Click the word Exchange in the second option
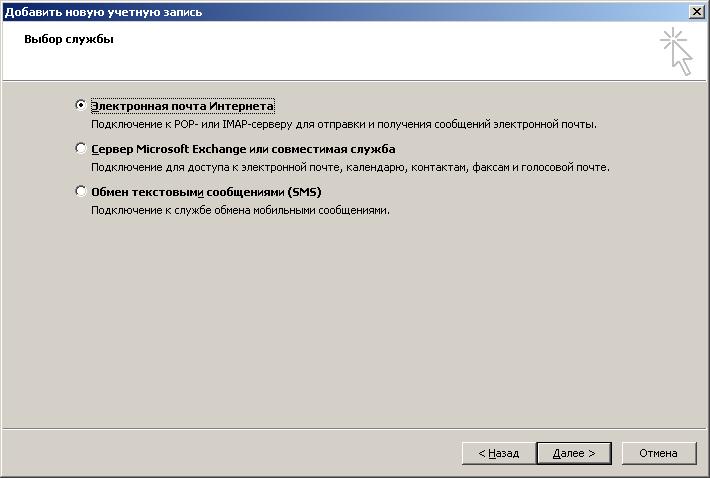This screenshot has width=710, height=478. coord(219,149)
